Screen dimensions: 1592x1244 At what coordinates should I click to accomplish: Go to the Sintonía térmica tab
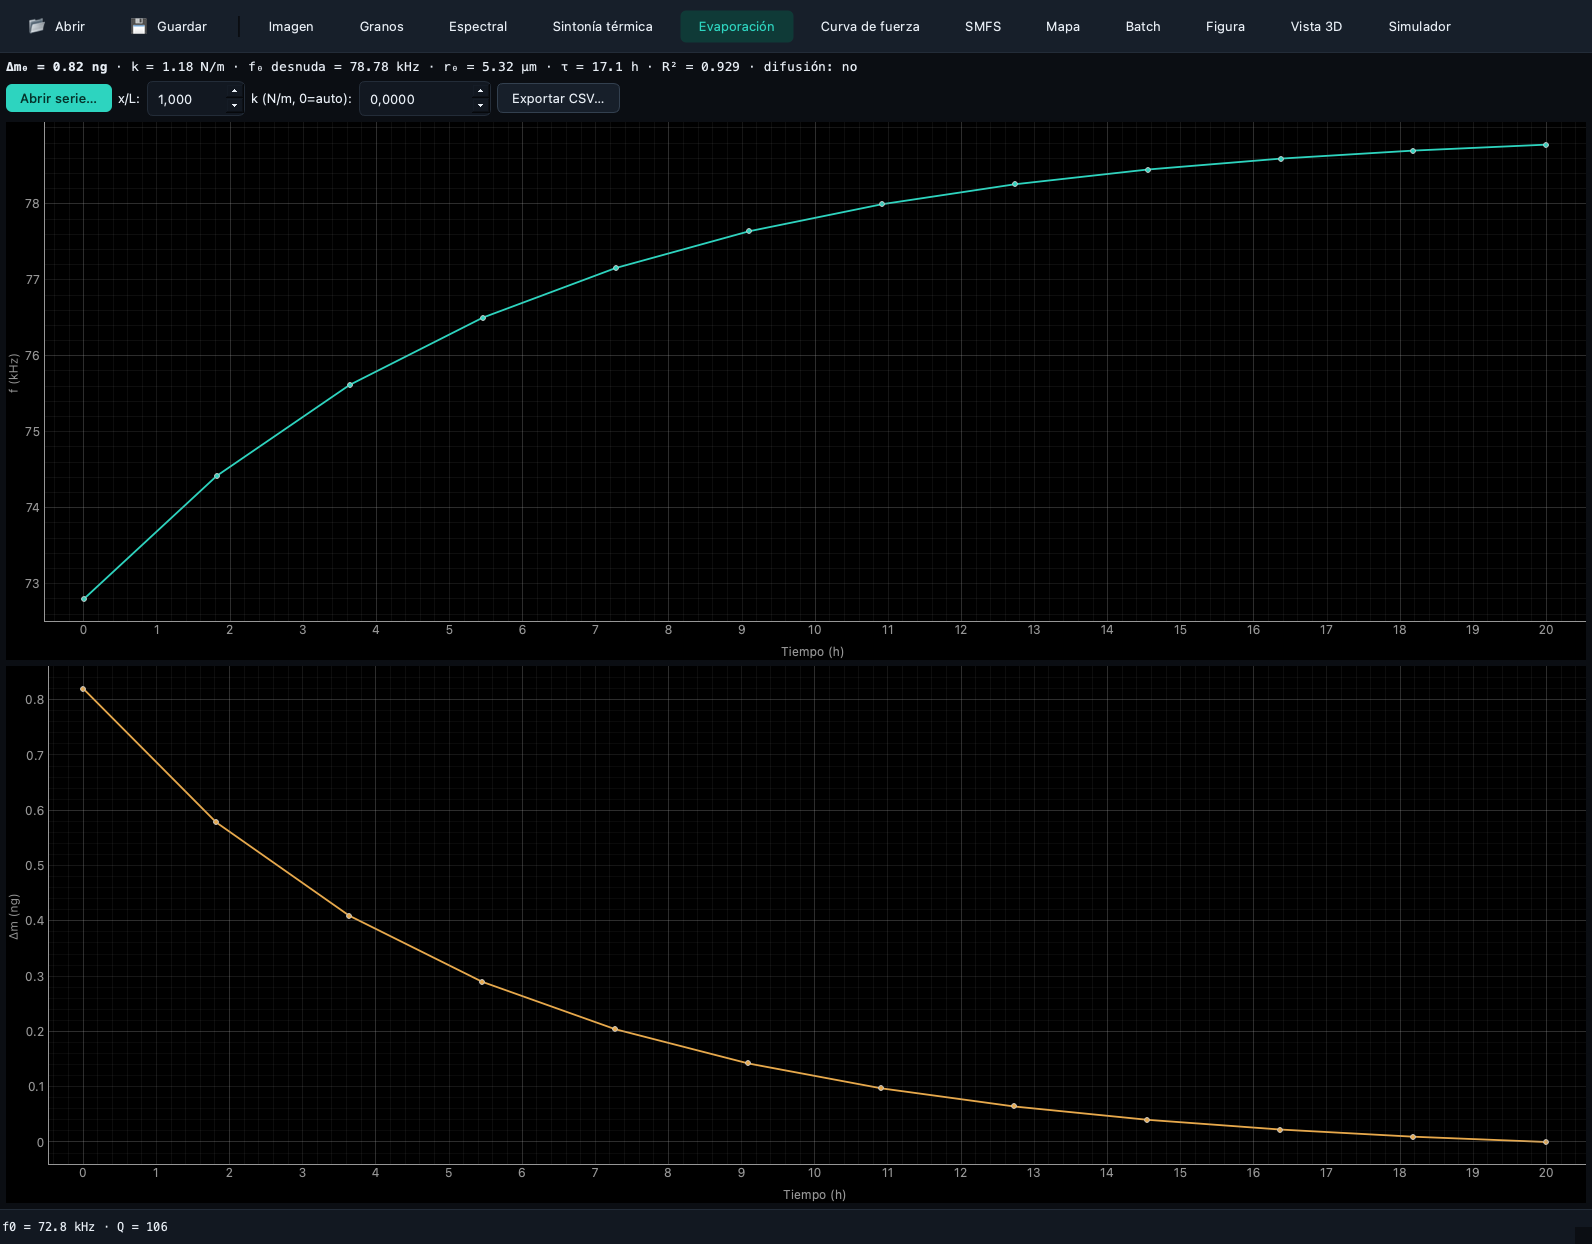click(x=602, y=26)
